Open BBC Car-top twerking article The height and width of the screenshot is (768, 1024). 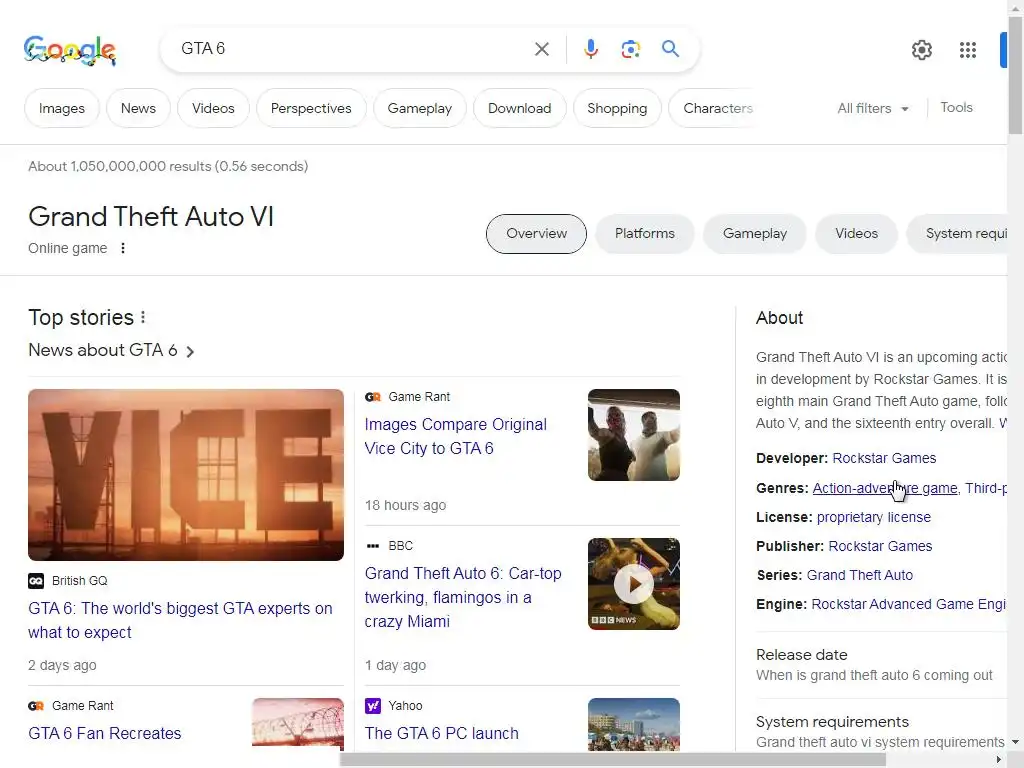463,598
